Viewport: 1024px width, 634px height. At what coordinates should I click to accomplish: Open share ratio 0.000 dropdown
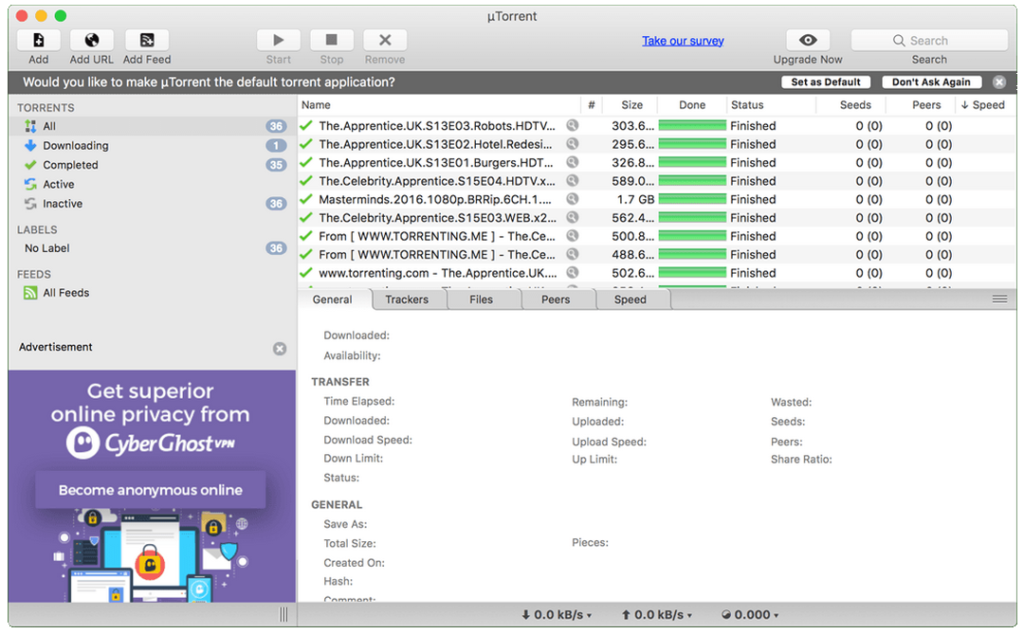pyautogui.click(x=750, y=615)
